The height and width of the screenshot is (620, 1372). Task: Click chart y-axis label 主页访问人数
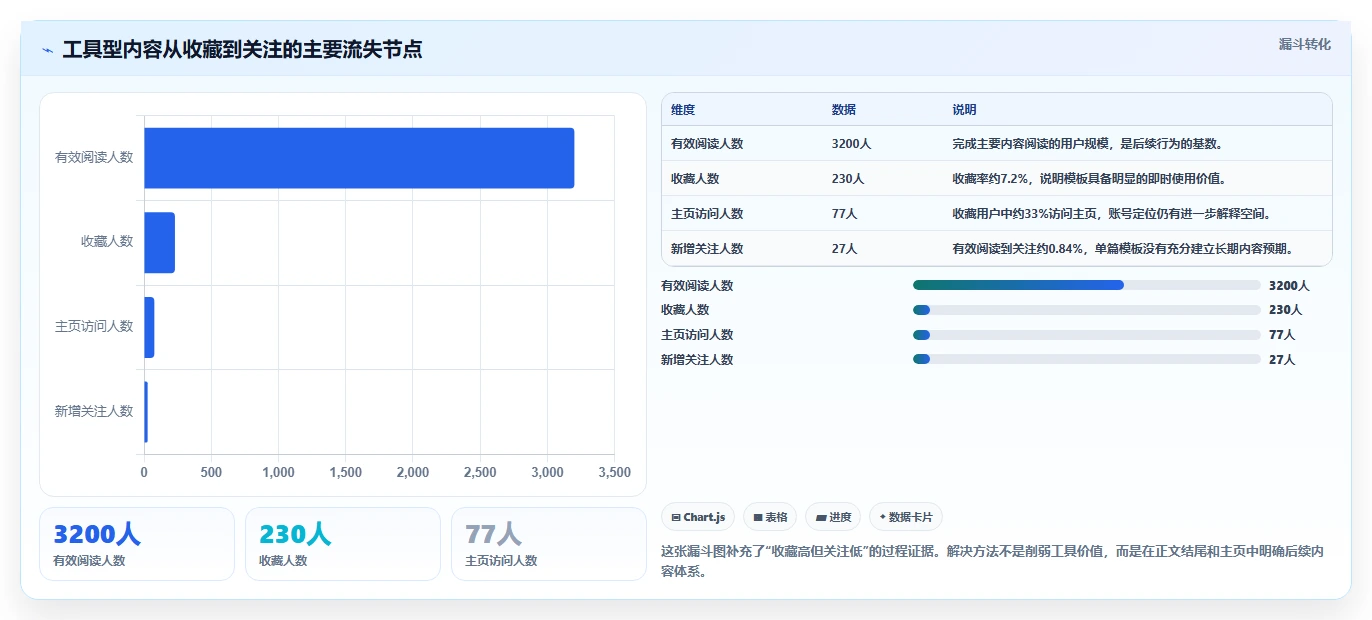tap(94, 326)
